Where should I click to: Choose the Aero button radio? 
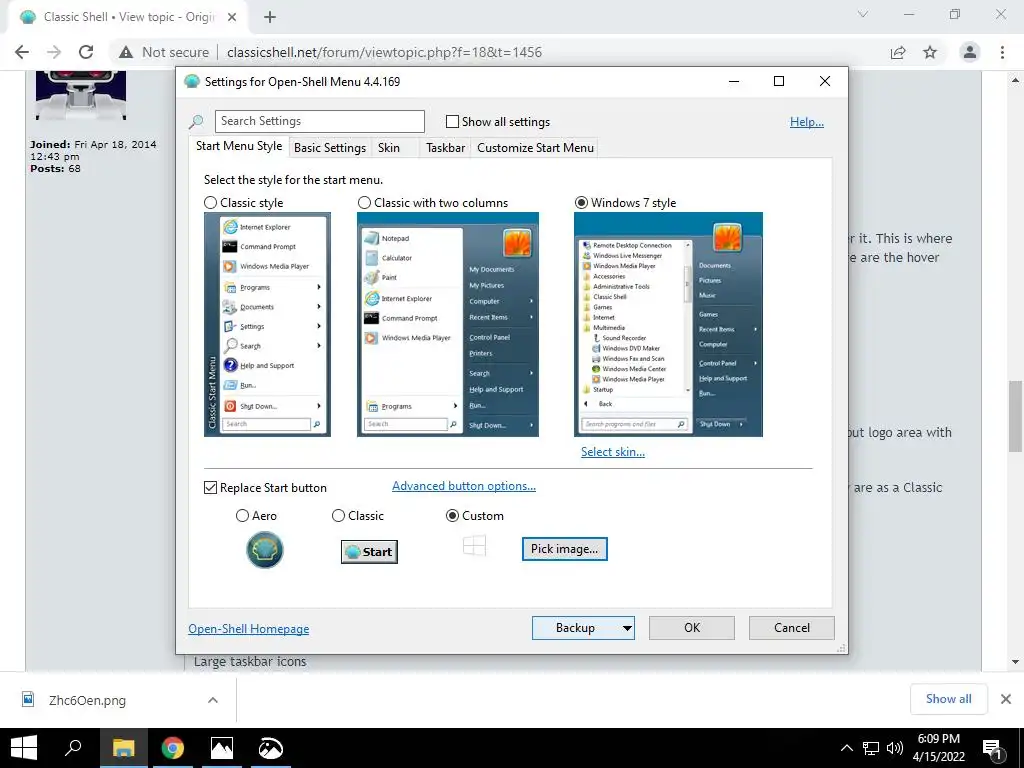pyautogui.click(x=242, y=516)
